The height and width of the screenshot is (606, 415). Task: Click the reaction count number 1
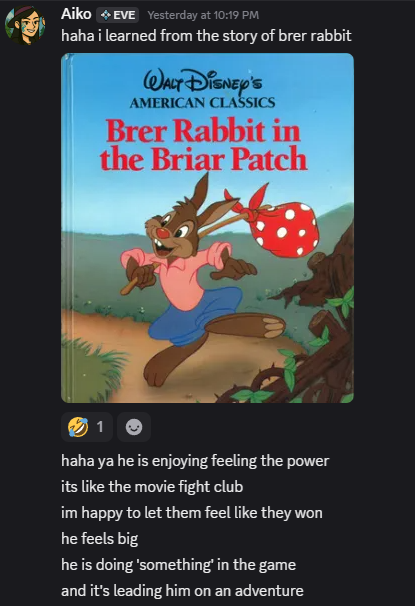[100, 427]
